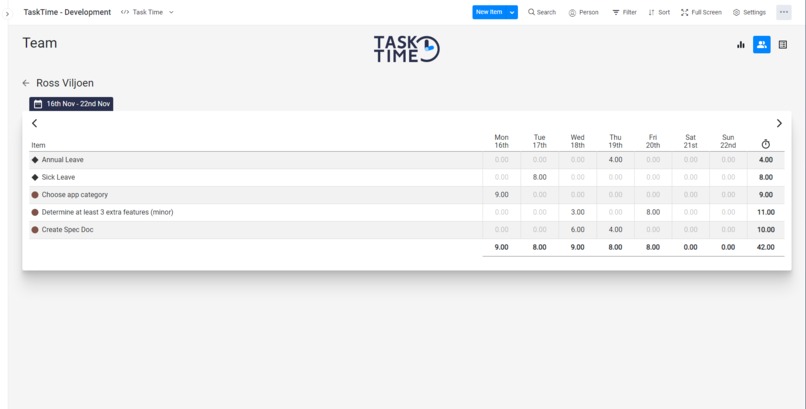This screenshot has width=806, height=409.
Task: Click the Sat 21st column header
Action: 690,141
